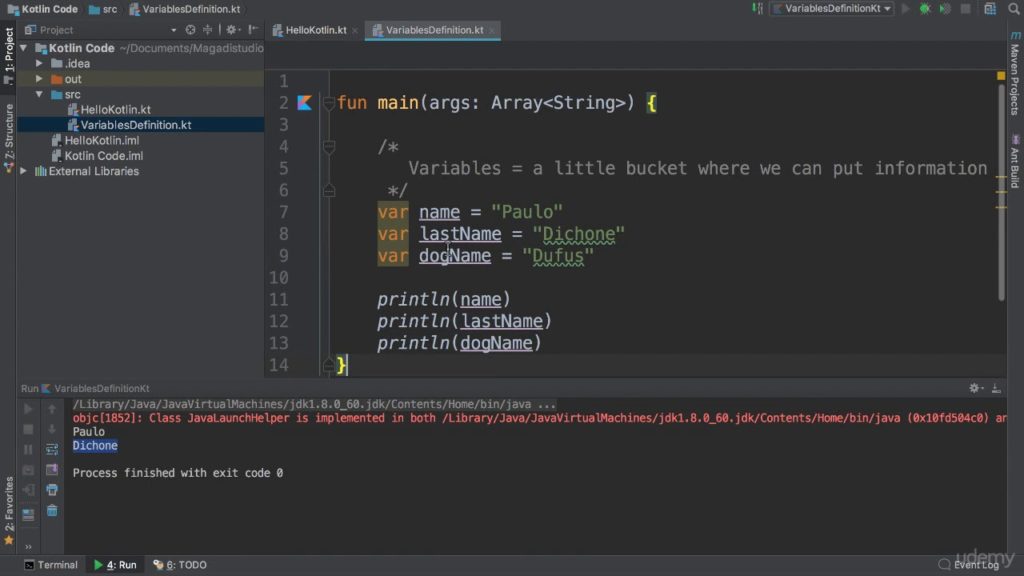Click the editor vertical scrollbar

[1001, 193]
